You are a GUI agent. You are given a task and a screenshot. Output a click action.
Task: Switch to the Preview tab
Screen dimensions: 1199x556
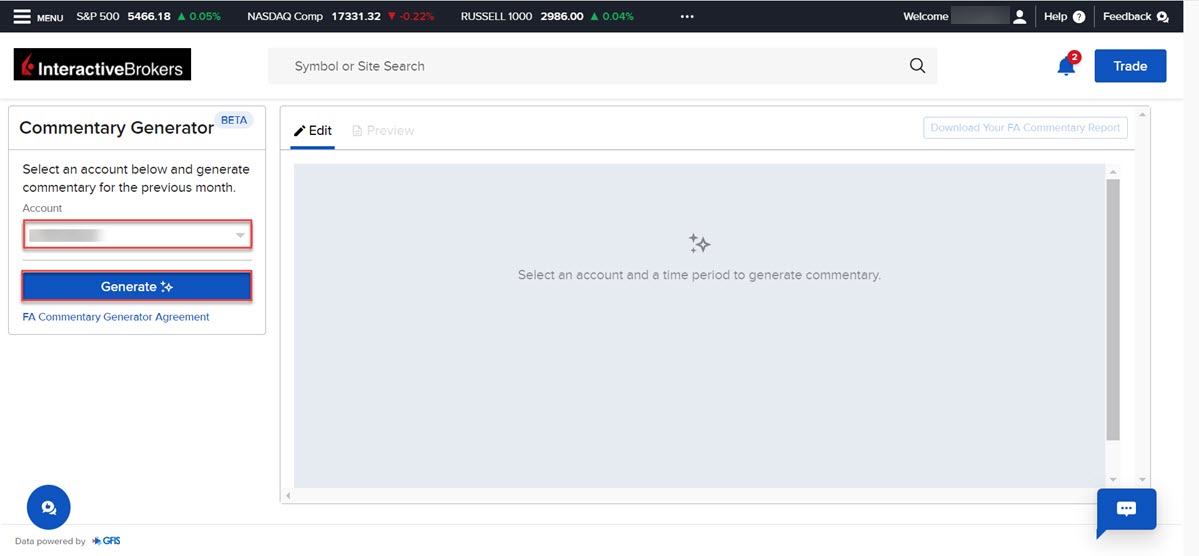click(x=383, y=131)
